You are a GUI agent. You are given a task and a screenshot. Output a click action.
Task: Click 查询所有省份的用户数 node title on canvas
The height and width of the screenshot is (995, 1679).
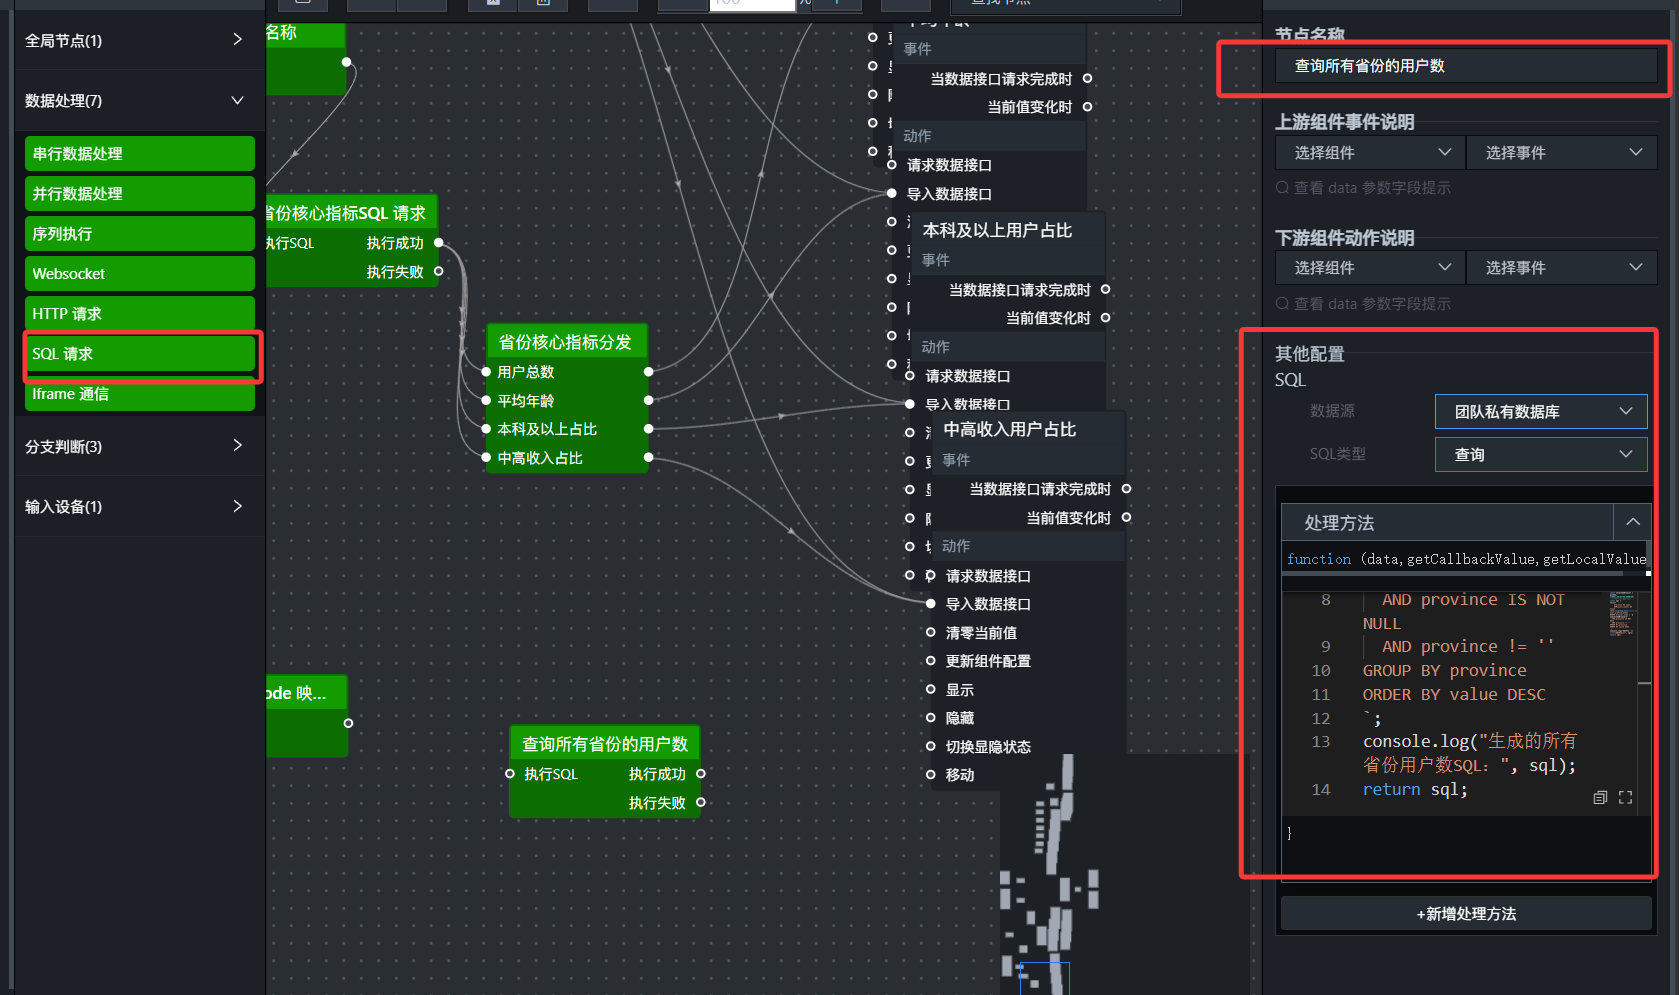point(605,744)
